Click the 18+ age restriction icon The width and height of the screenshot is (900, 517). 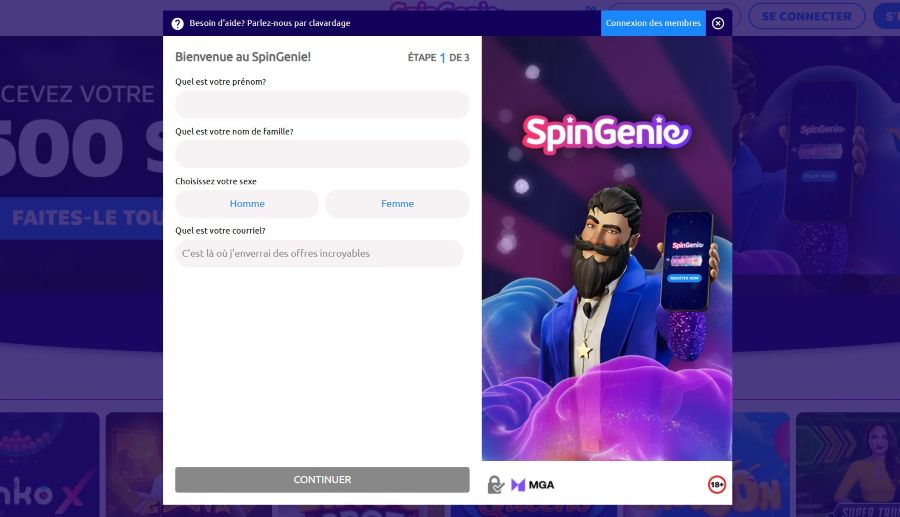tap(717, 485)
